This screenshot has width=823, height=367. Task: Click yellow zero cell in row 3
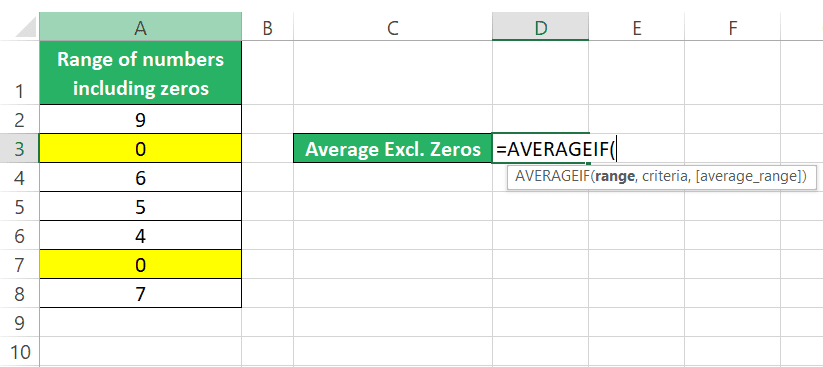(140, 149)
